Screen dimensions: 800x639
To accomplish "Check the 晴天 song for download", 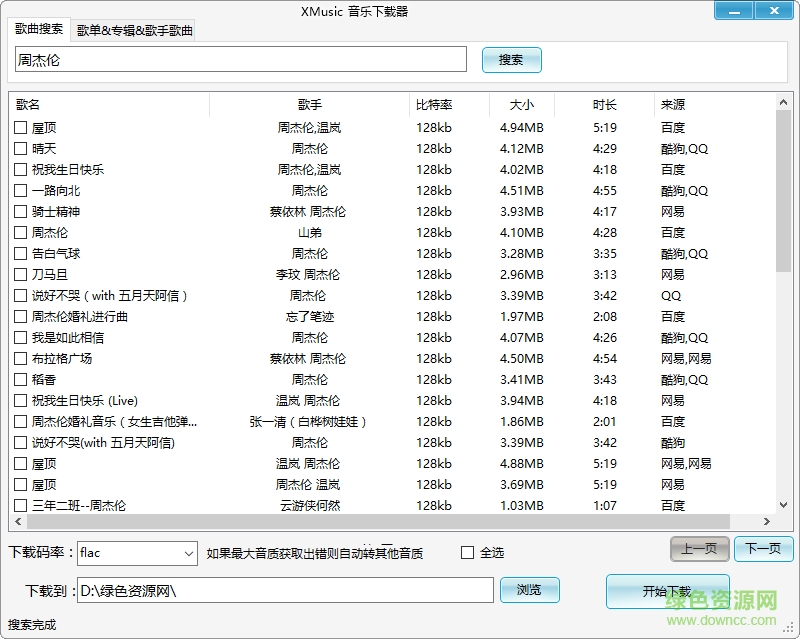I will (x=18, y=148).
